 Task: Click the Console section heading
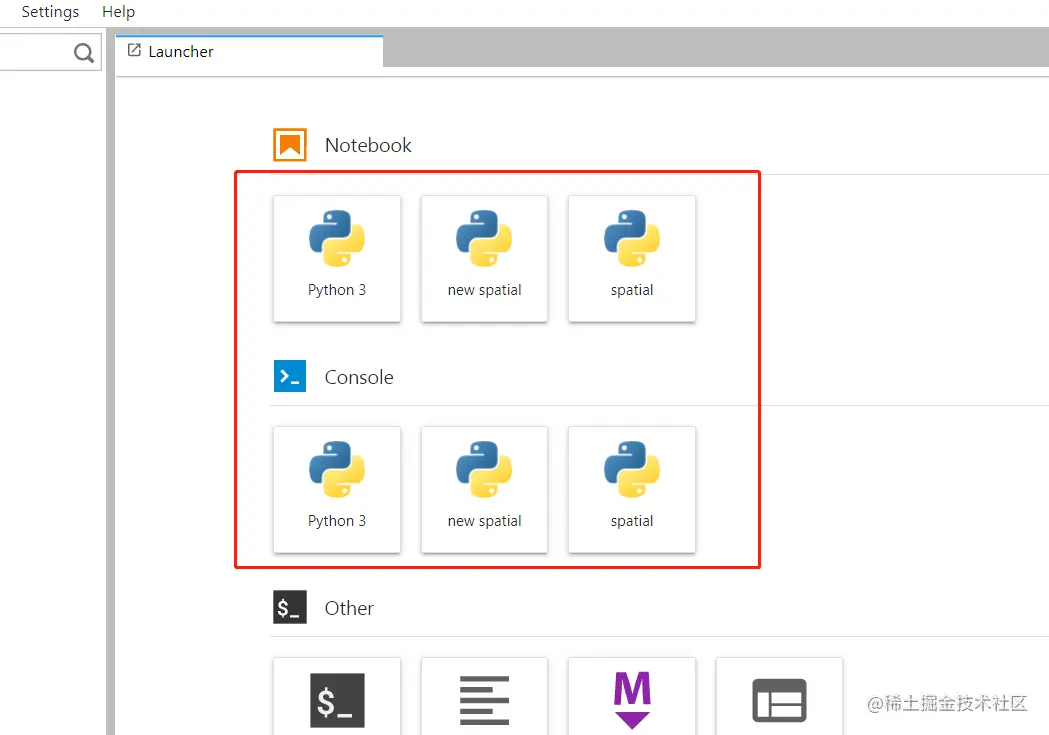[359, 377]
